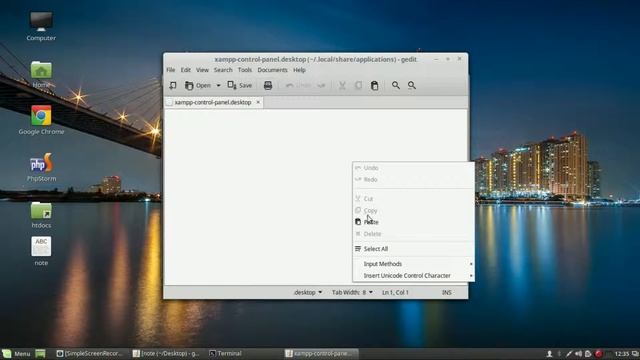Open the Tab Width dropdown
The image size is (640, 360).
(352, 292)
